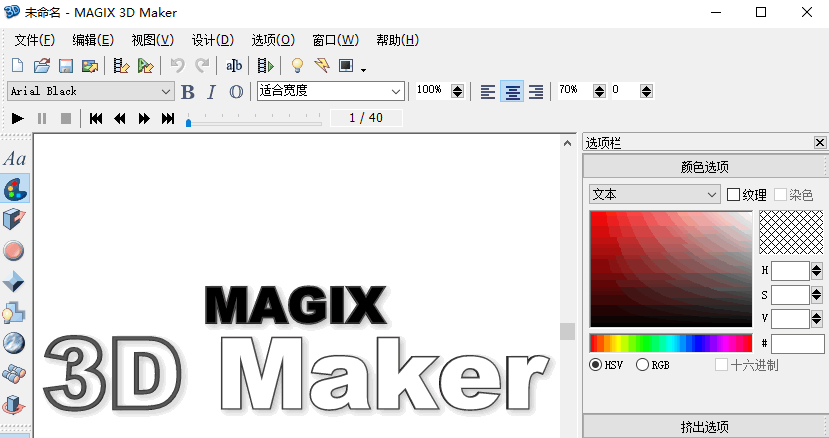Click the export image icon
829x438 pixels.
coord(90,66)
